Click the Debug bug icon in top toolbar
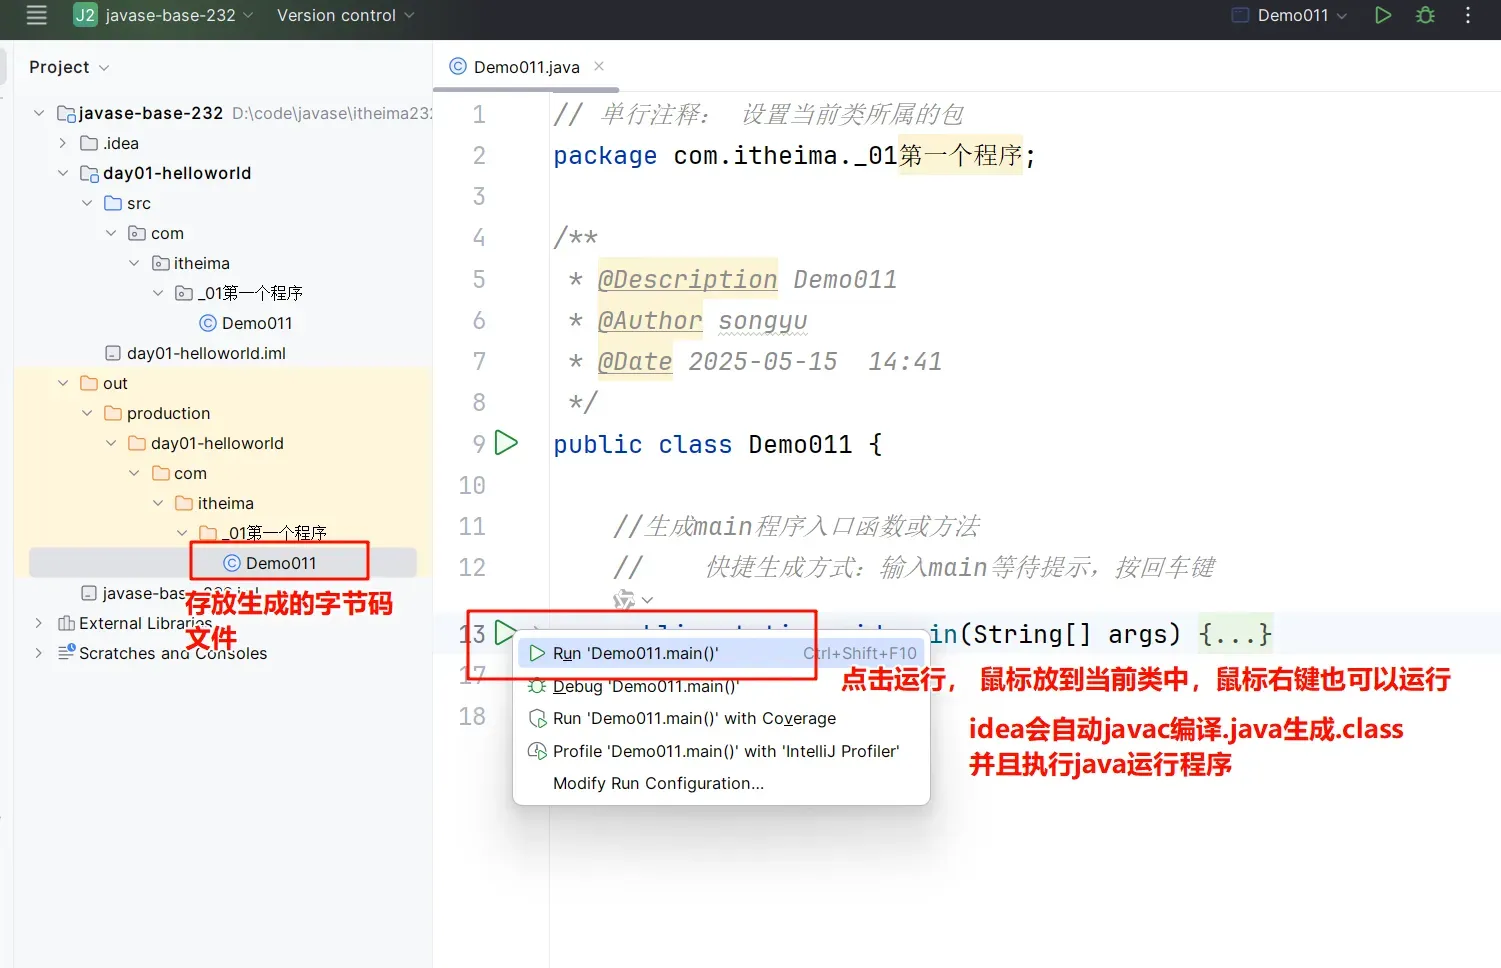Screen dimensions: 1501x968 (1426, 15)
